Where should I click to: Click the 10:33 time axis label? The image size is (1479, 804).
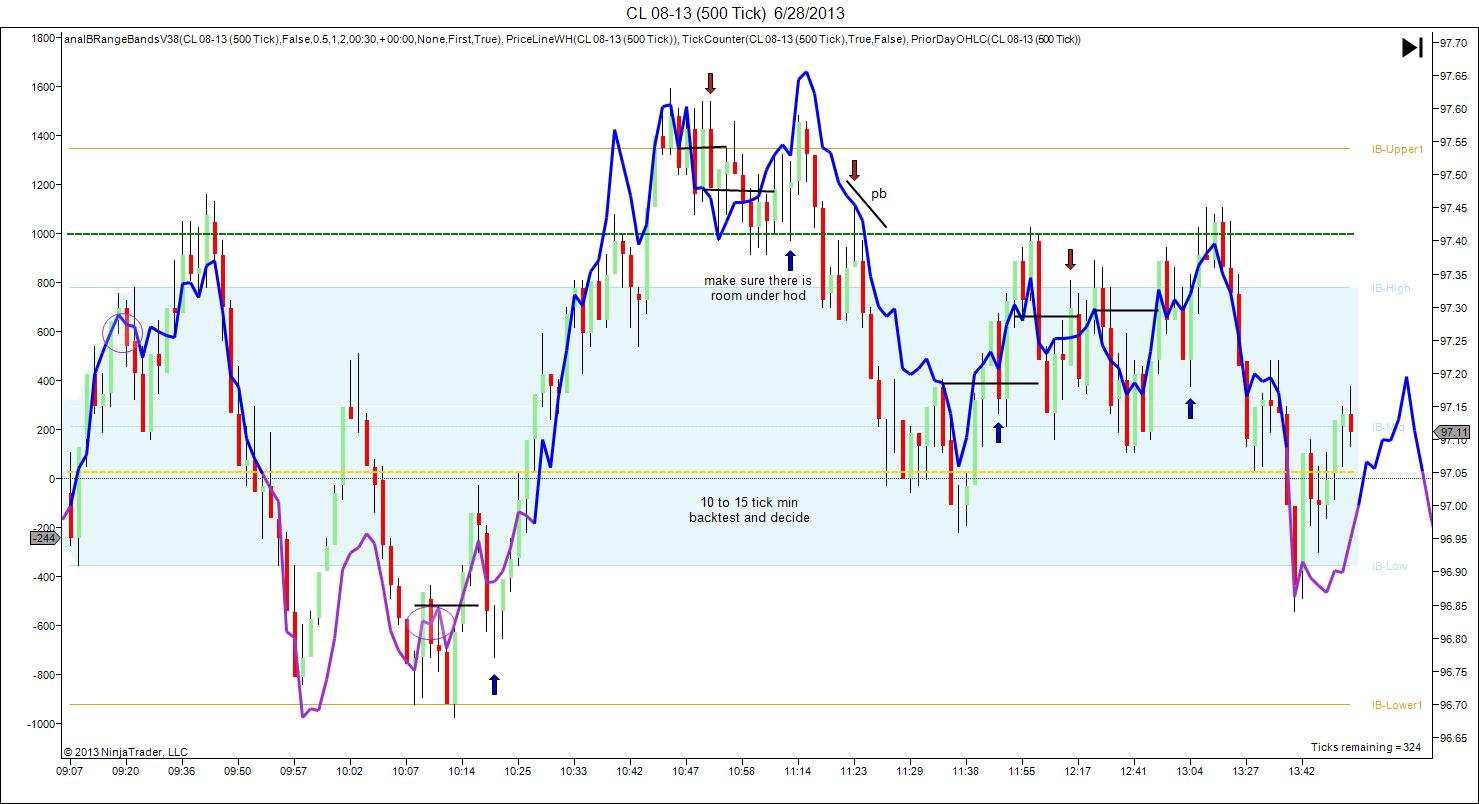[x=574, y=771]
